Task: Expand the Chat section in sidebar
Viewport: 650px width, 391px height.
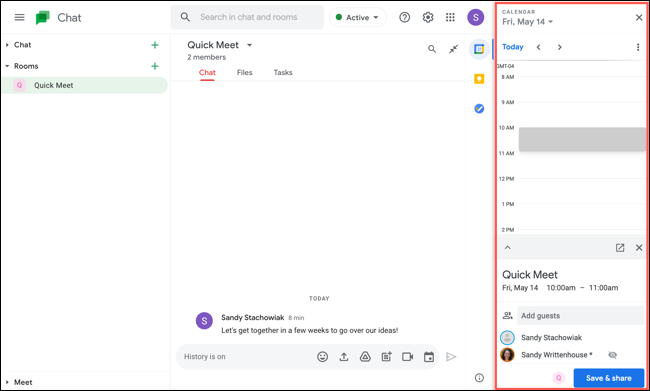Action: 7,45
